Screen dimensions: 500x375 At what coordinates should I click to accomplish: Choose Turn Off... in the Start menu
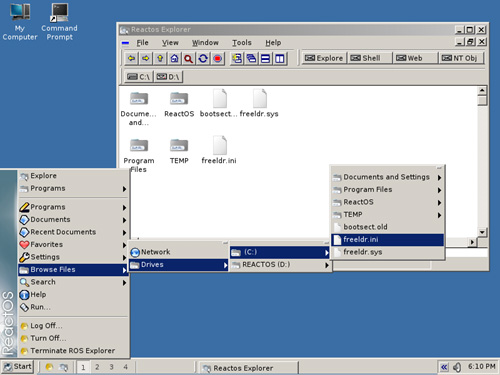click(x=73, y=338)
